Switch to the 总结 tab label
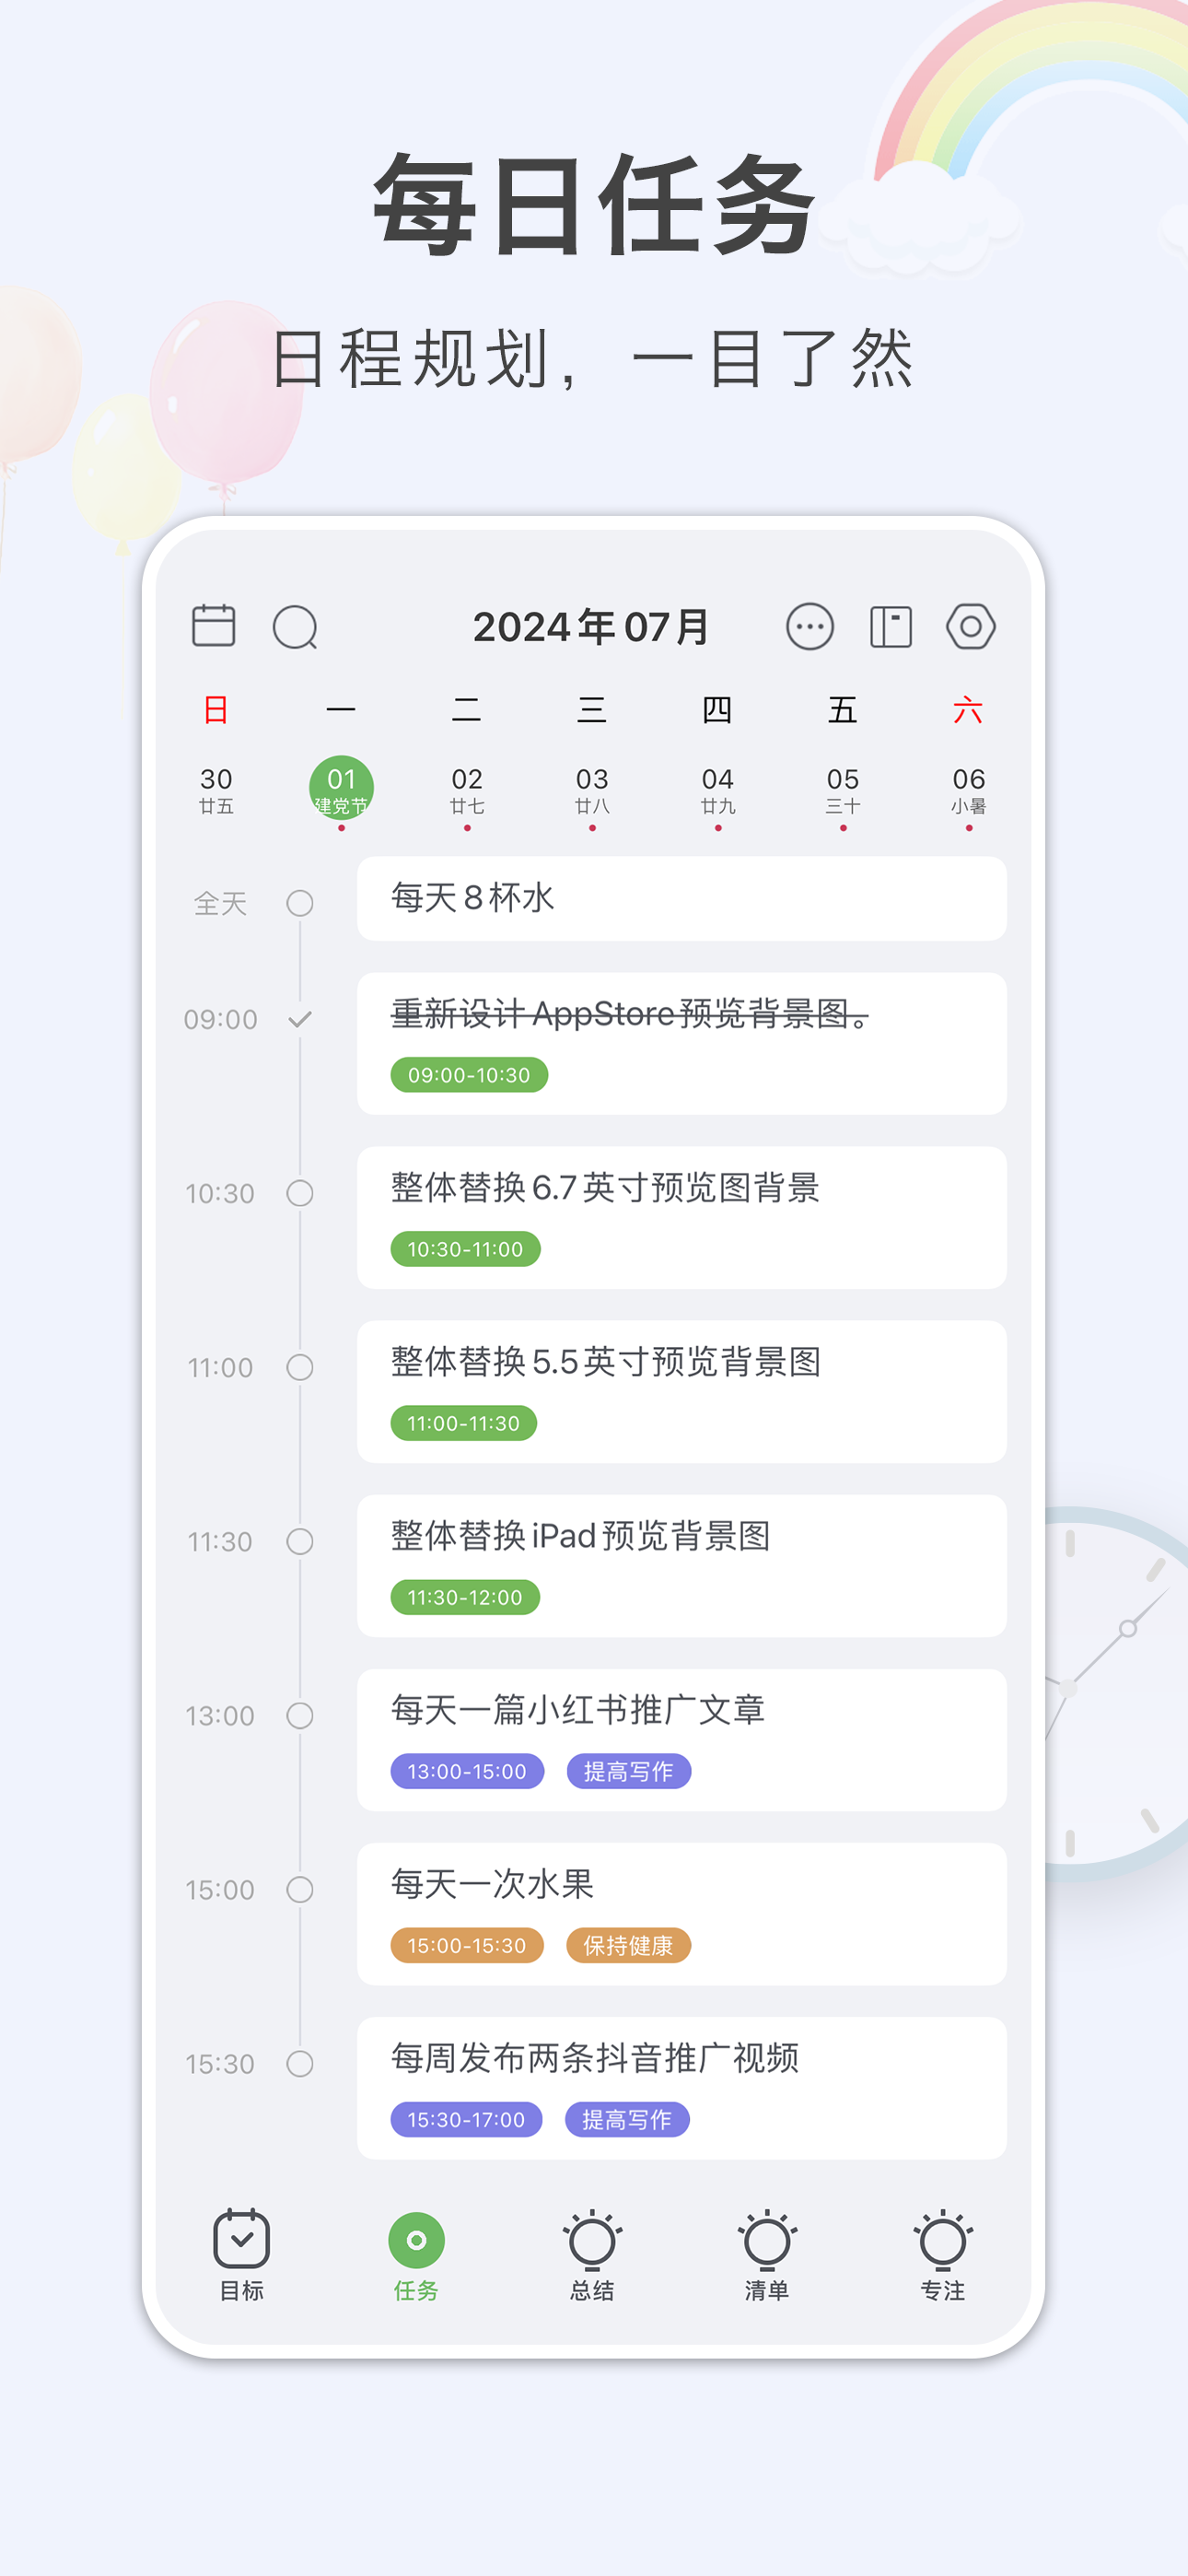1188x2576 pixels. click(x=592, y=2290)
